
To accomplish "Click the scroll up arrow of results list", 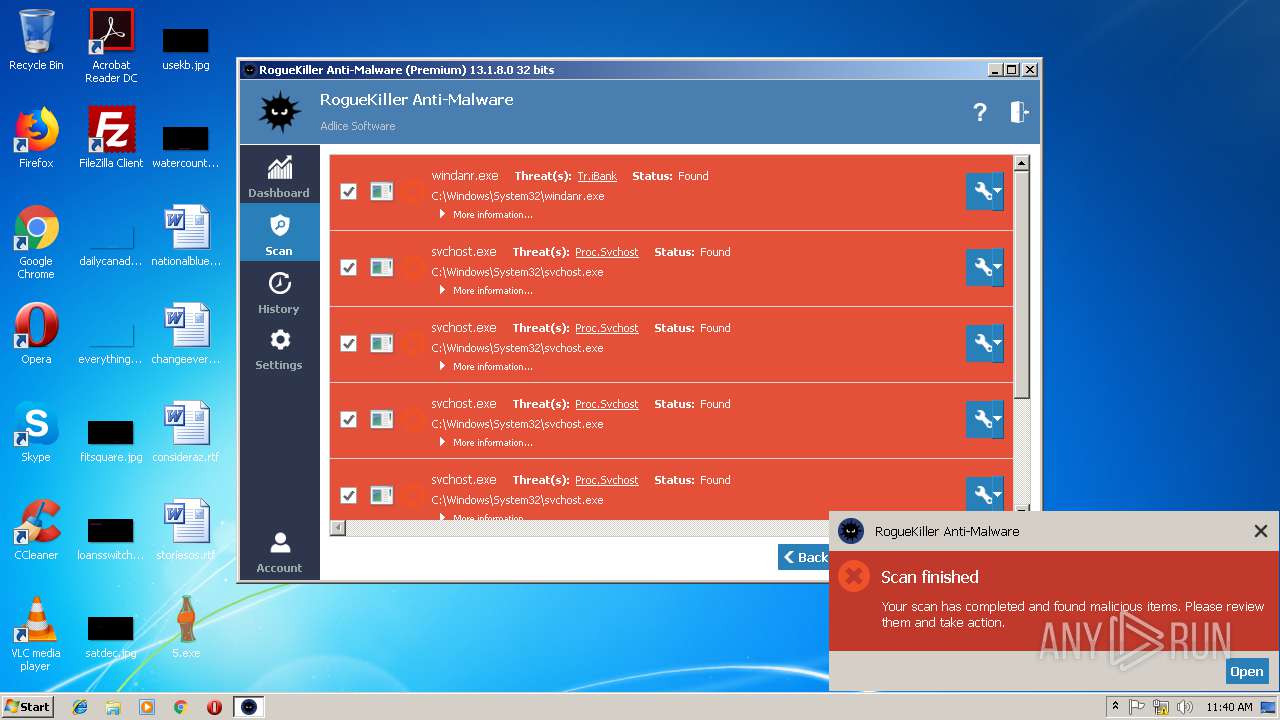I will [1021, 163].
